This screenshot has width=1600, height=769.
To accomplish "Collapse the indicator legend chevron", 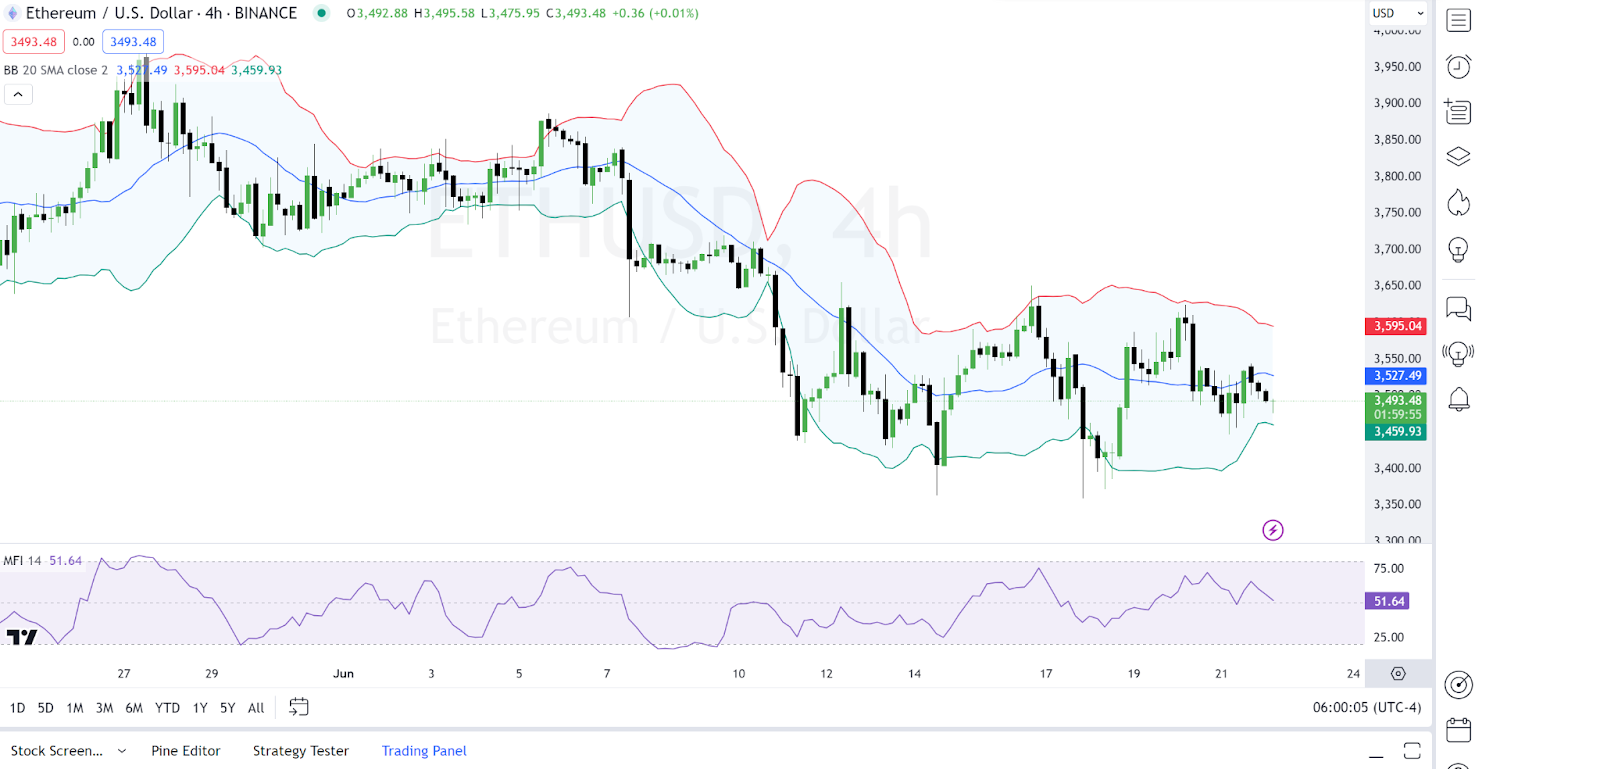I will tap(18, 94).
